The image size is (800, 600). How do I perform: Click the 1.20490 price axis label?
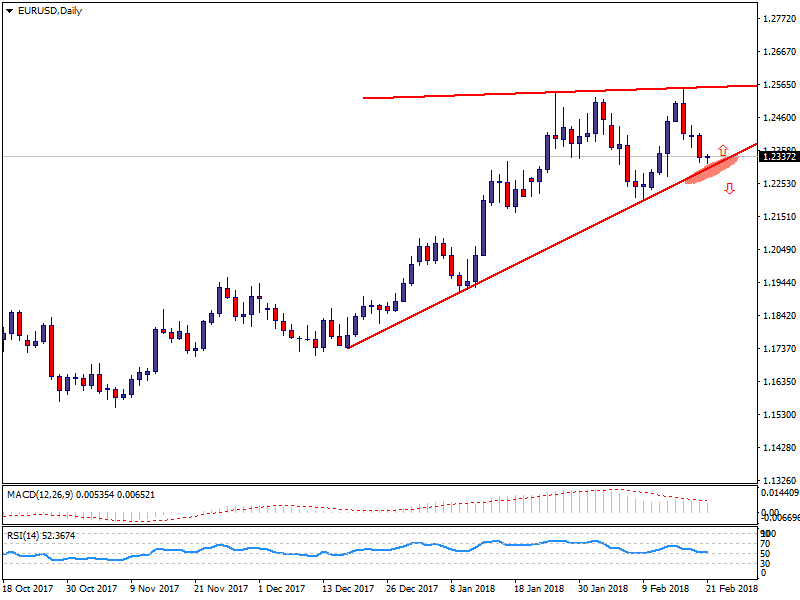click(x=777, y=250)
